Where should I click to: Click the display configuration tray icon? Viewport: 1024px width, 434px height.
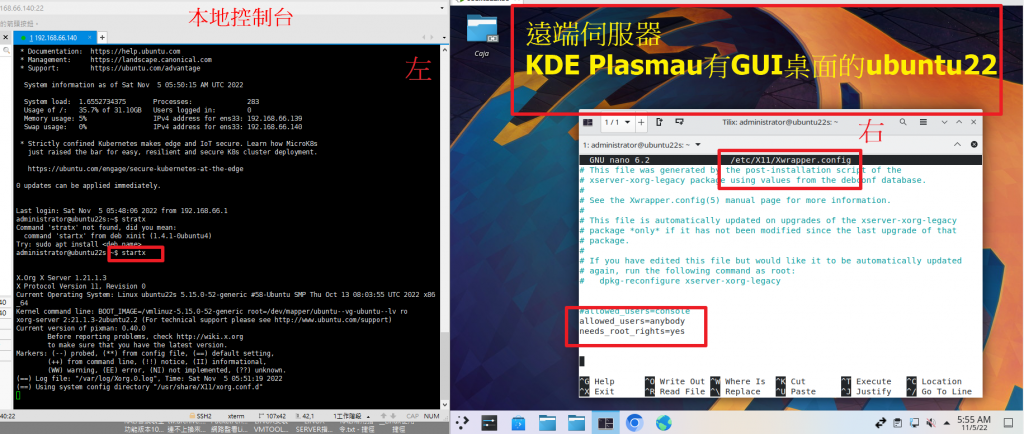(x=914, y=423)
